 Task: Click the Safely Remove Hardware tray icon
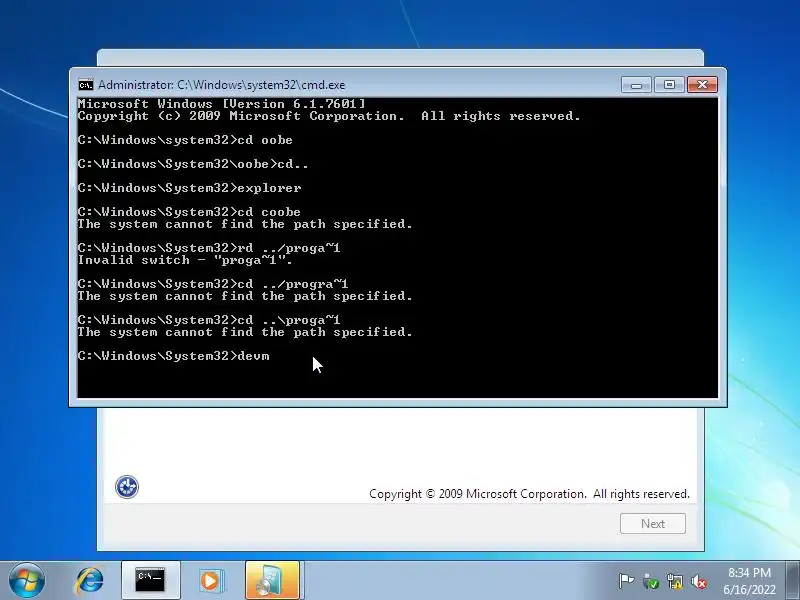click(651, 581)
